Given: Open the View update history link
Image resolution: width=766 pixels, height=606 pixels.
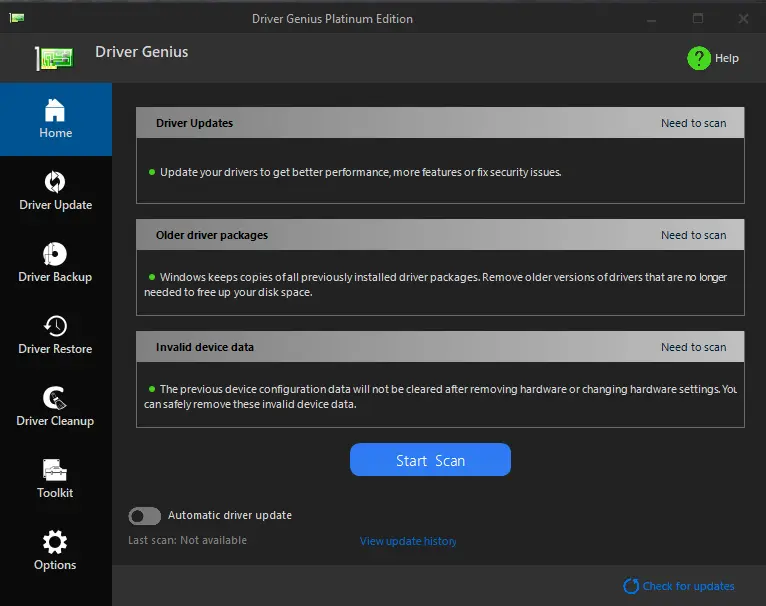Looking at the screenshot, I should pos(408,541).
